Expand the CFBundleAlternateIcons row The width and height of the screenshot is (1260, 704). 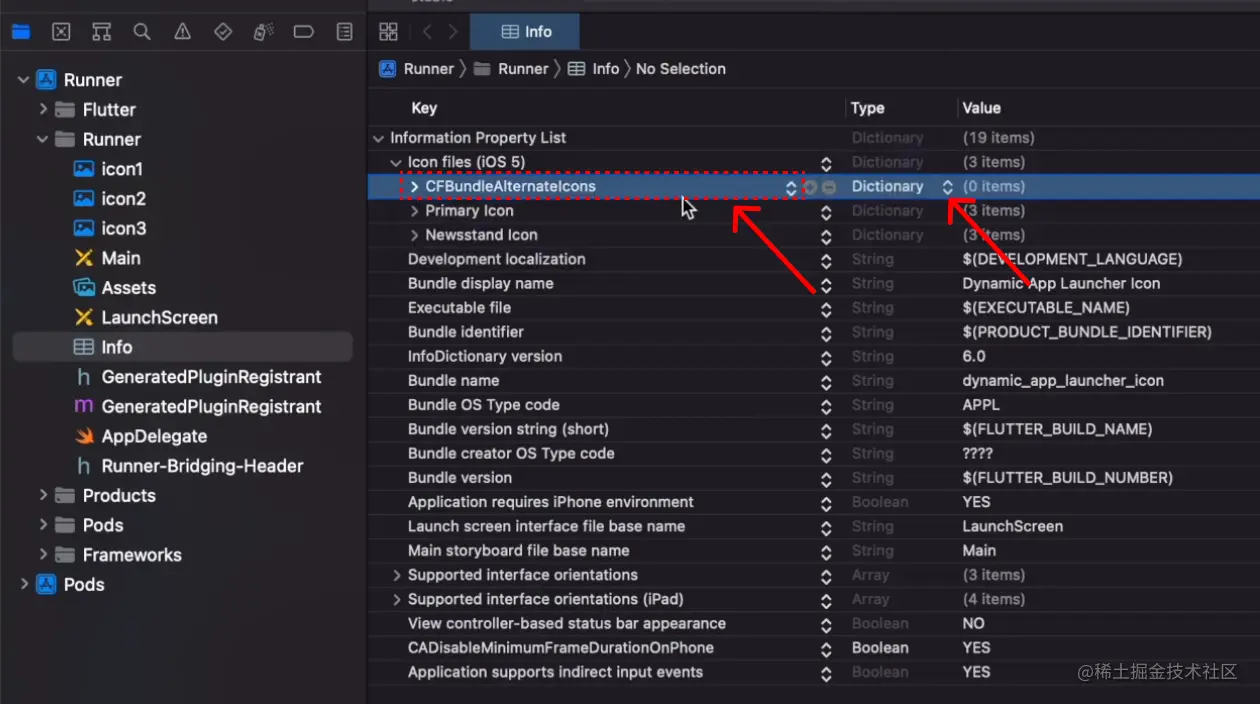coord(414,186)
